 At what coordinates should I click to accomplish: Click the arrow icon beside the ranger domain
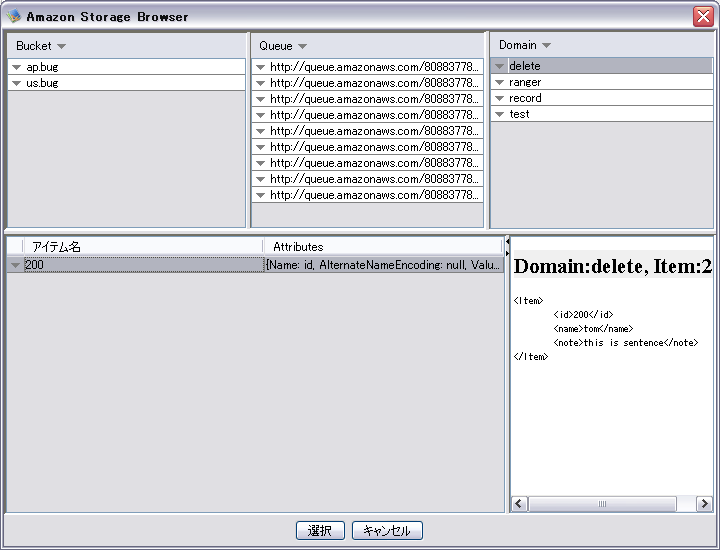(x=499, y=83)
